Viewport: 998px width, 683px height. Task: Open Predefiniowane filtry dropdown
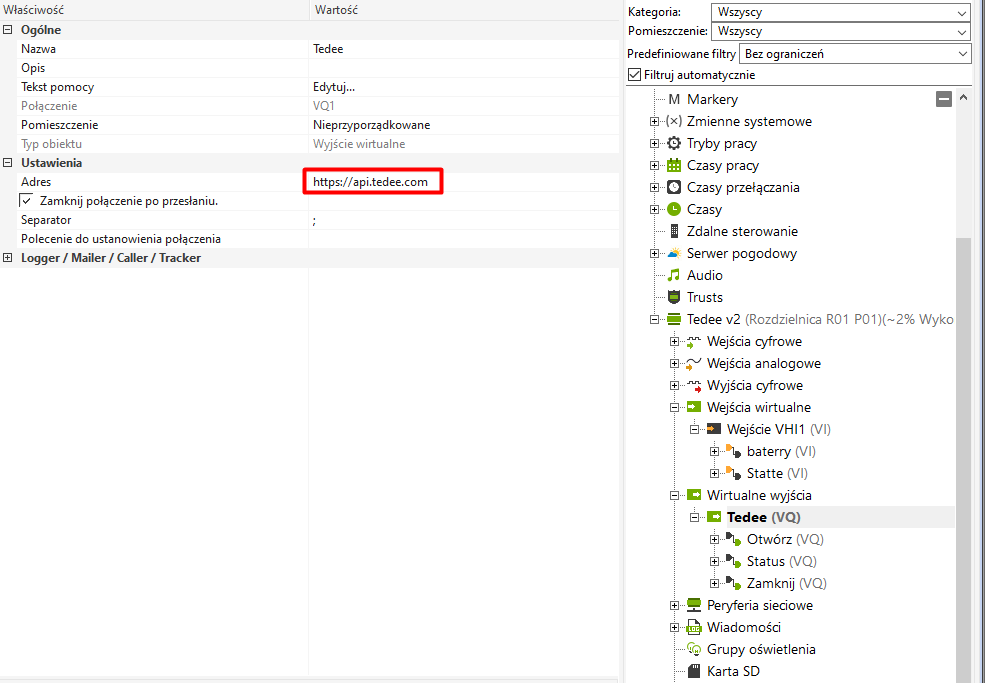coord(855,53)
